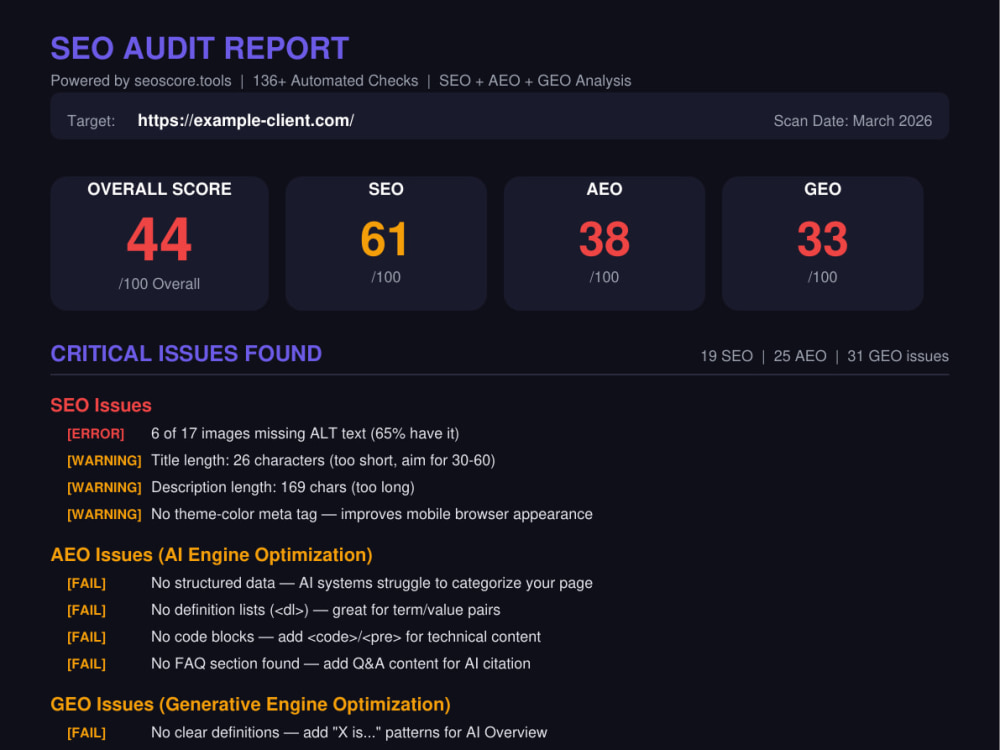Click 'Title length: 26 characters' line

tap(323, 460)
